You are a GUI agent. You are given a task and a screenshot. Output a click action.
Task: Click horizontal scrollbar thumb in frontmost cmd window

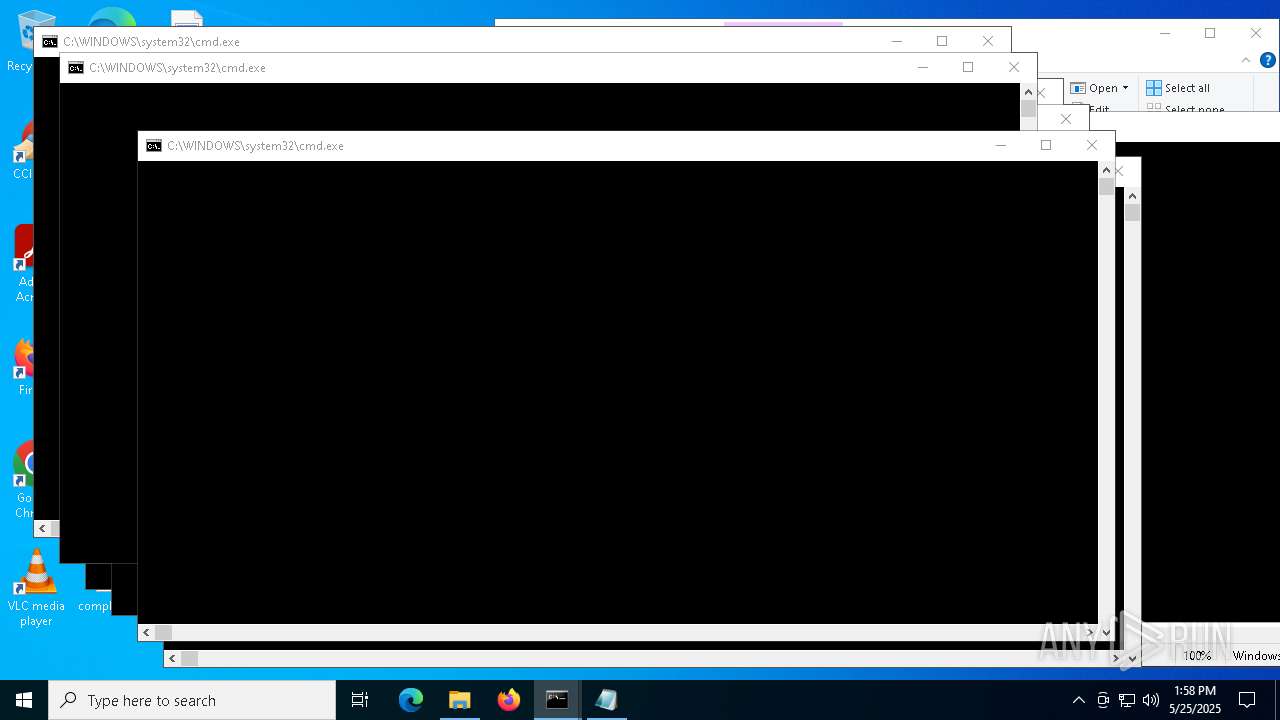click(x=163, y=632)
